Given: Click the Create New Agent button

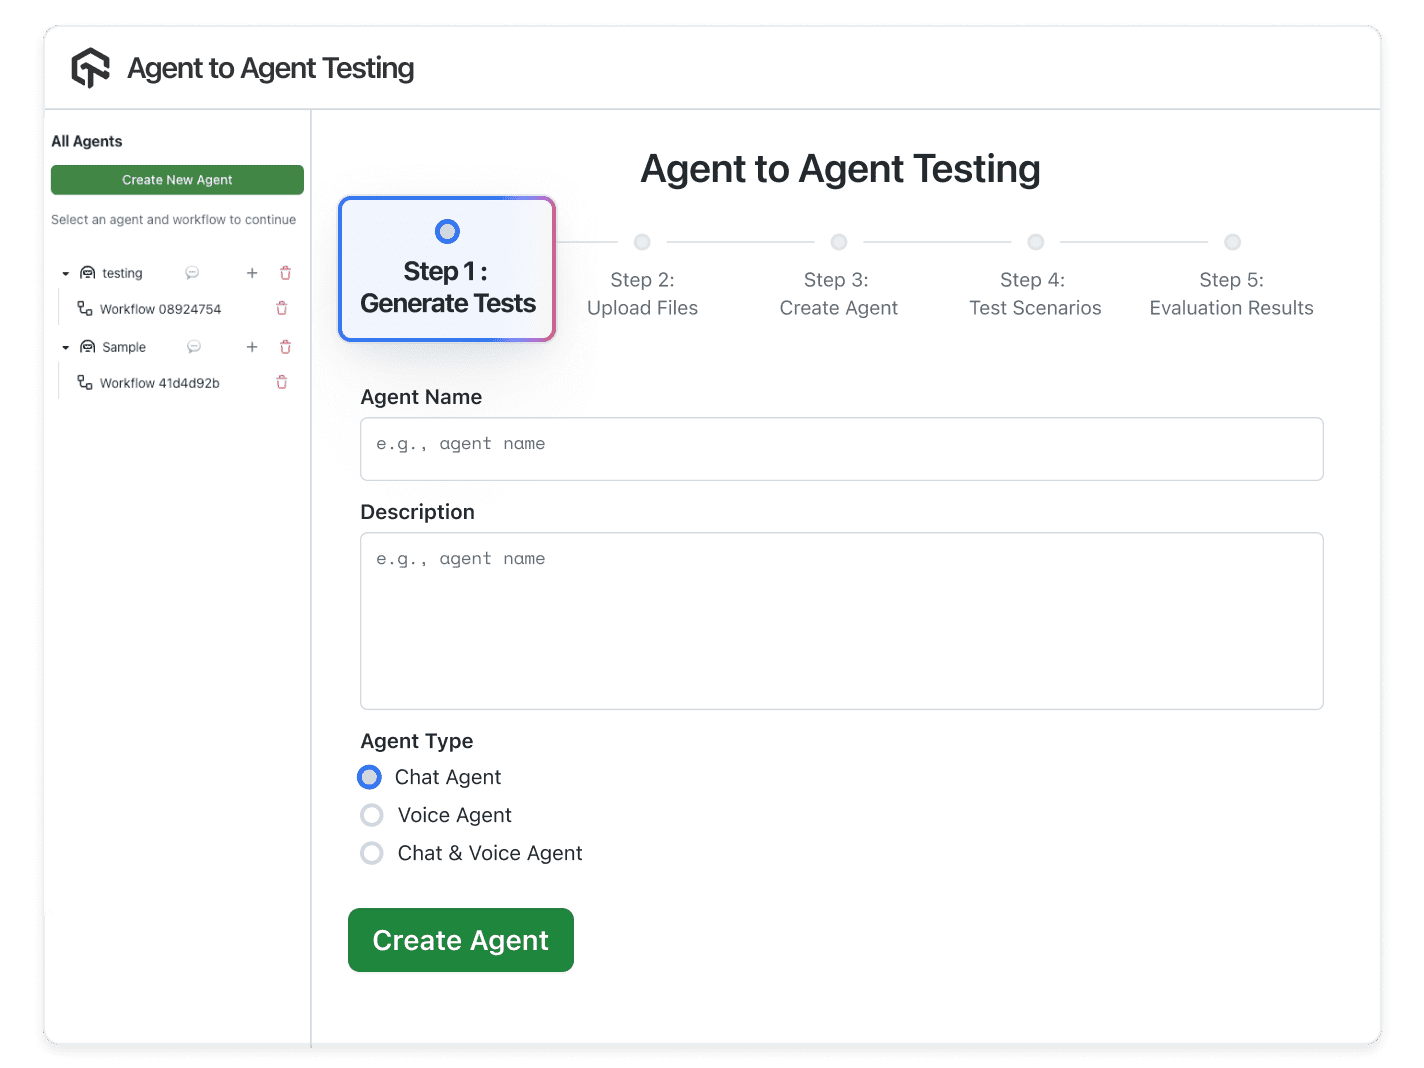Looking at the screenshot, I should [177, 180].
